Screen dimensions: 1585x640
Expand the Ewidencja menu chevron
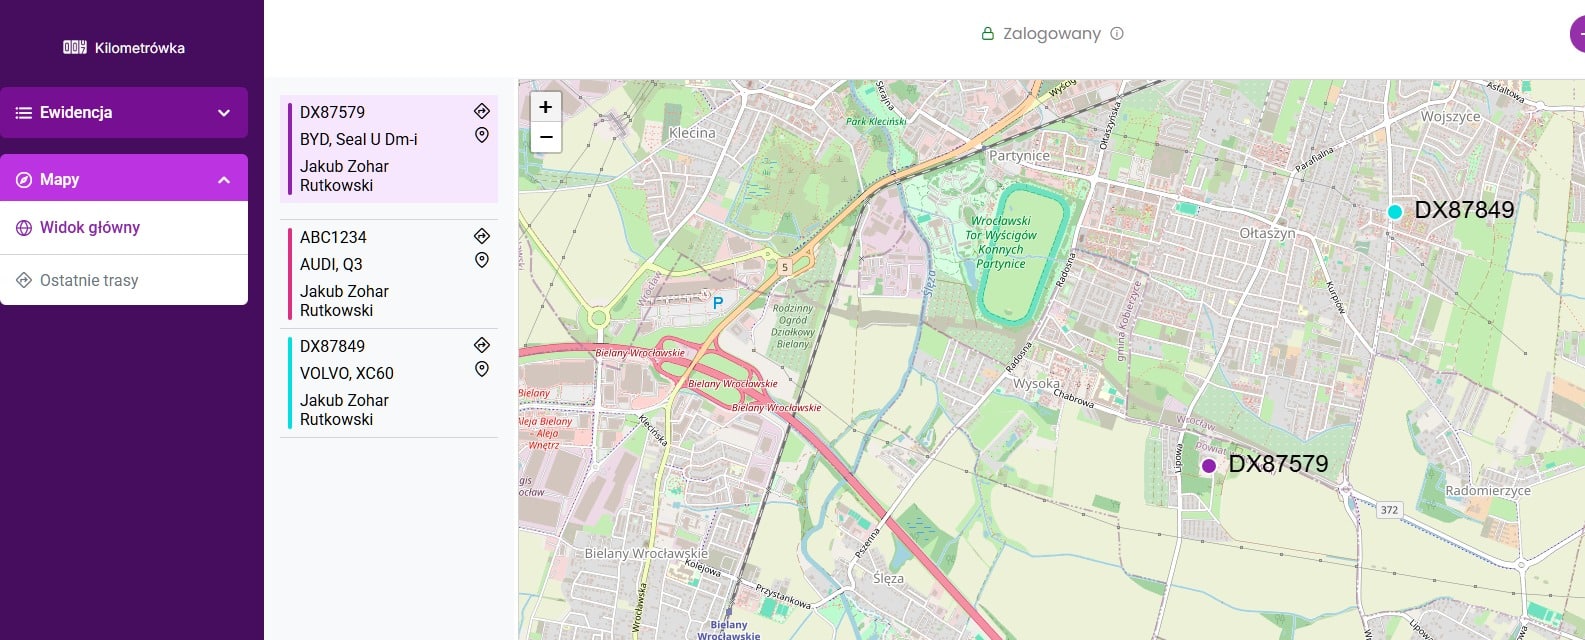(x=224, y=113)
